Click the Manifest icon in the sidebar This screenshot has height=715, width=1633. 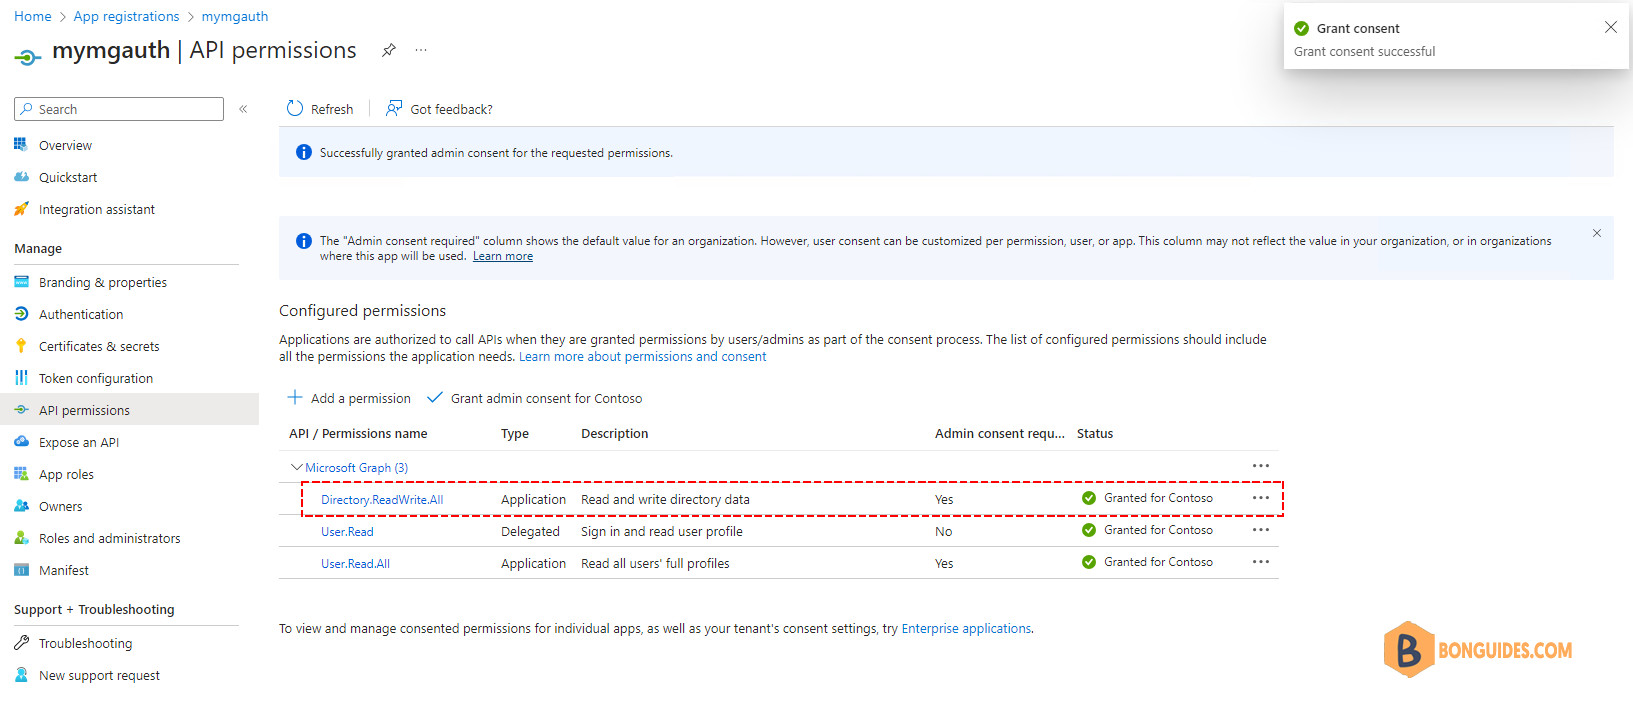(x=21, y=570)
